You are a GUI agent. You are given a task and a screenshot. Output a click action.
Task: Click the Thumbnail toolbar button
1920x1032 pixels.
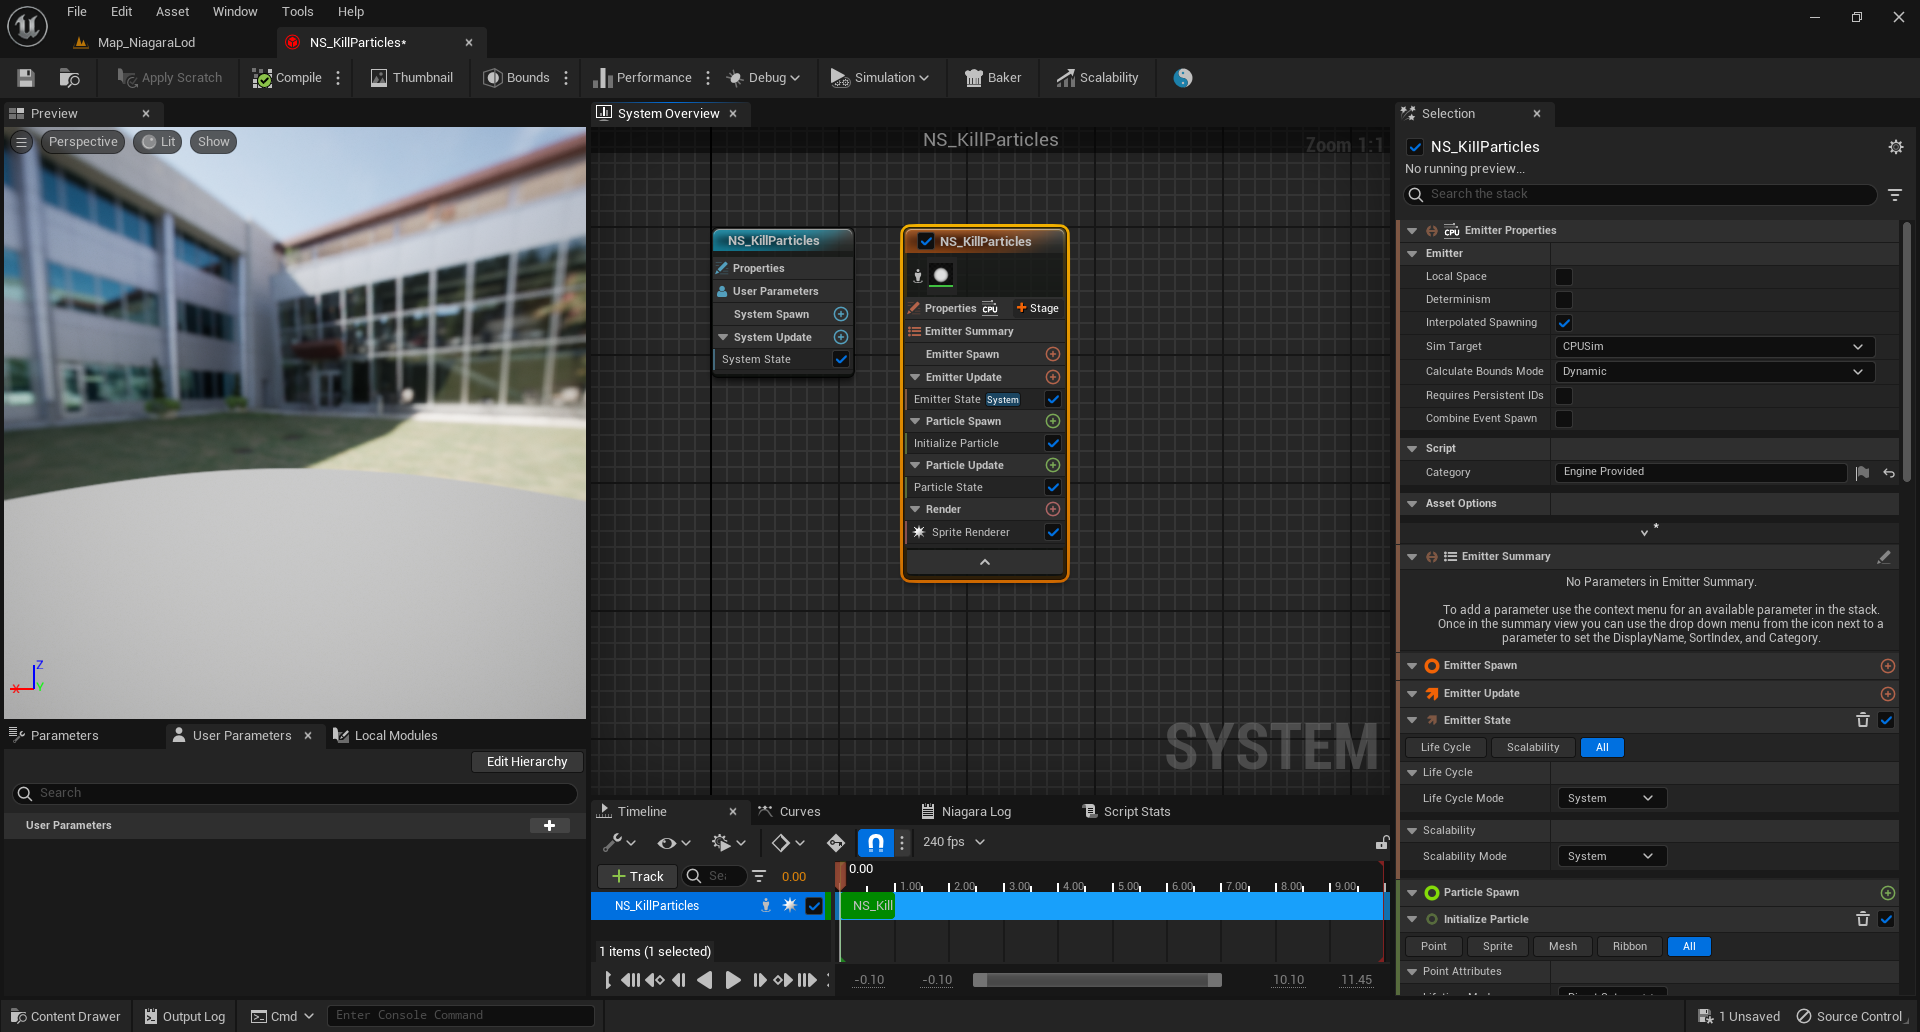pos(411,78)
